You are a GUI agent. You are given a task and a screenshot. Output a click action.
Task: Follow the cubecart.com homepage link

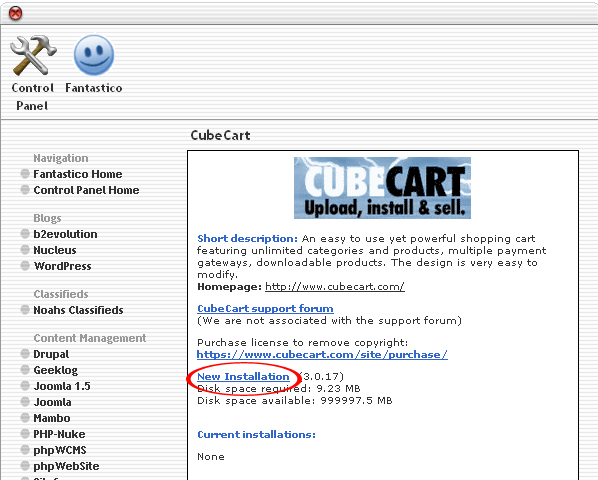point(335,287)
